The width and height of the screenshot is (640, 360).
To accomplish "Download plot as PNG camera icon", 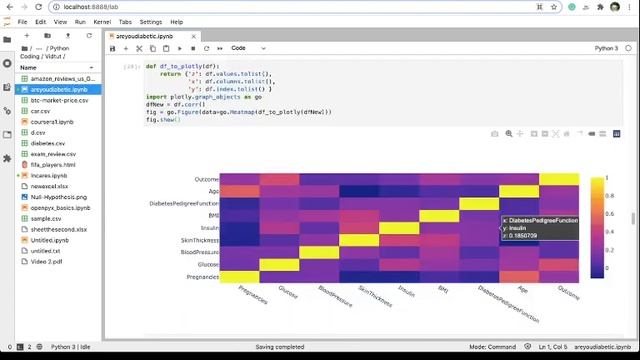I will 495,134.
